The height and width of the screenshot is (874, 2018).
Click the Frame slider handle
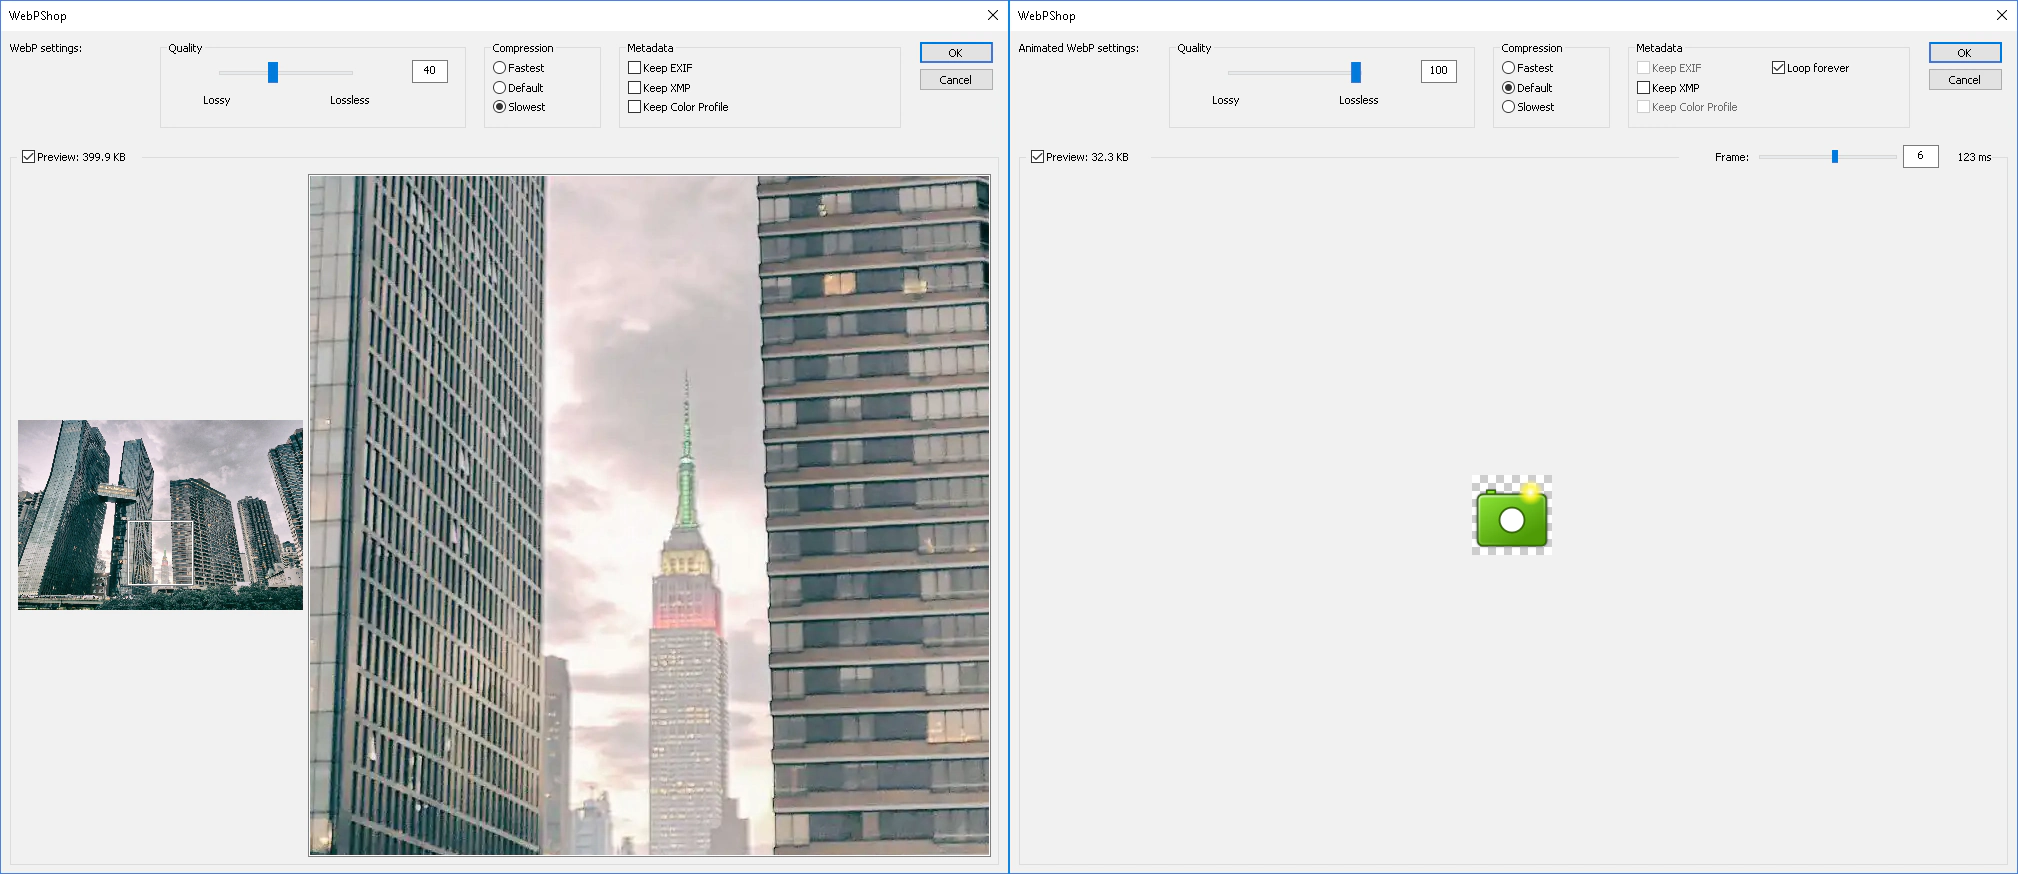pyautogui.click(x=1835, y=157)
